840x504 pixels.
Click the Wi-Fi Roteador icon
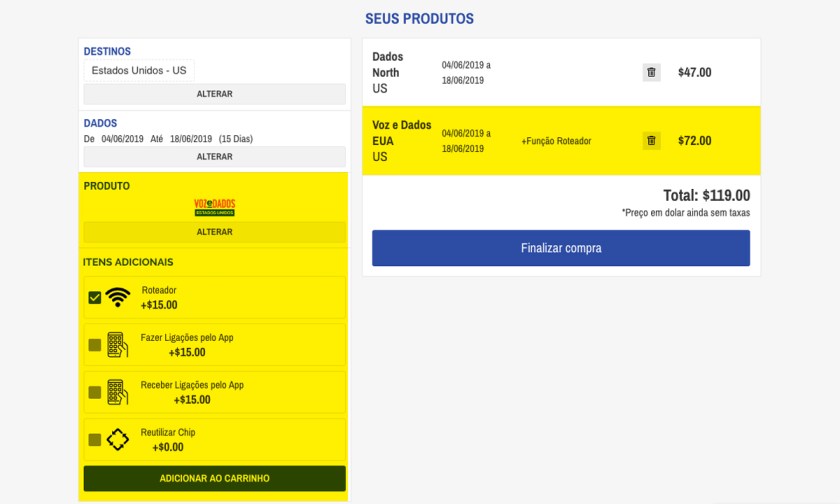(x=118, y=297)
